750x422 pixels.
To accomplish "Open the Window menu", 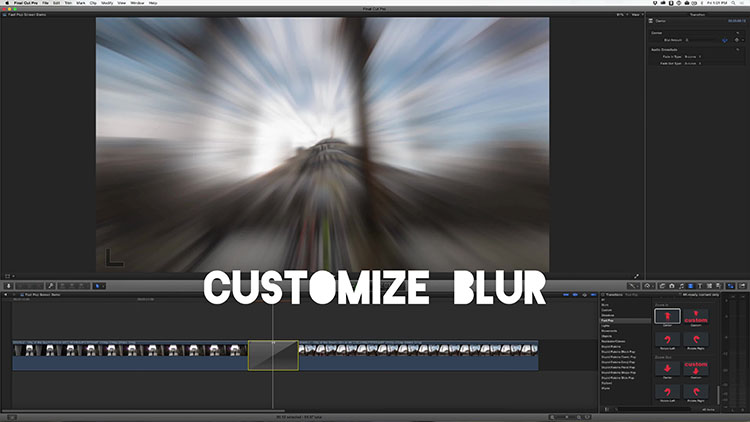I will coord(137,3).
